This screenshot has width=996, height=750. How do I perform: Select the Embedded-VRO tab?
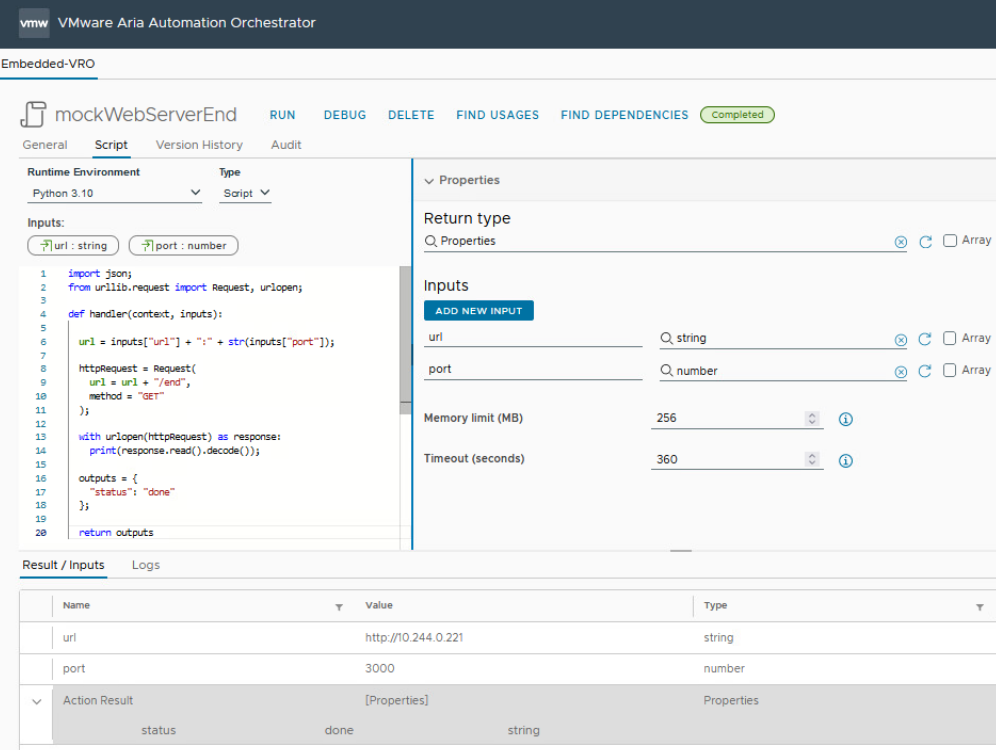[x=48, y=64]
